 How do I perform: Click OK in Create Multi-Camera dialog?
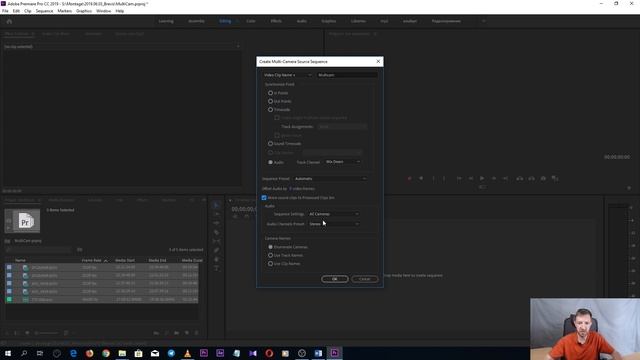click(335, 279)
